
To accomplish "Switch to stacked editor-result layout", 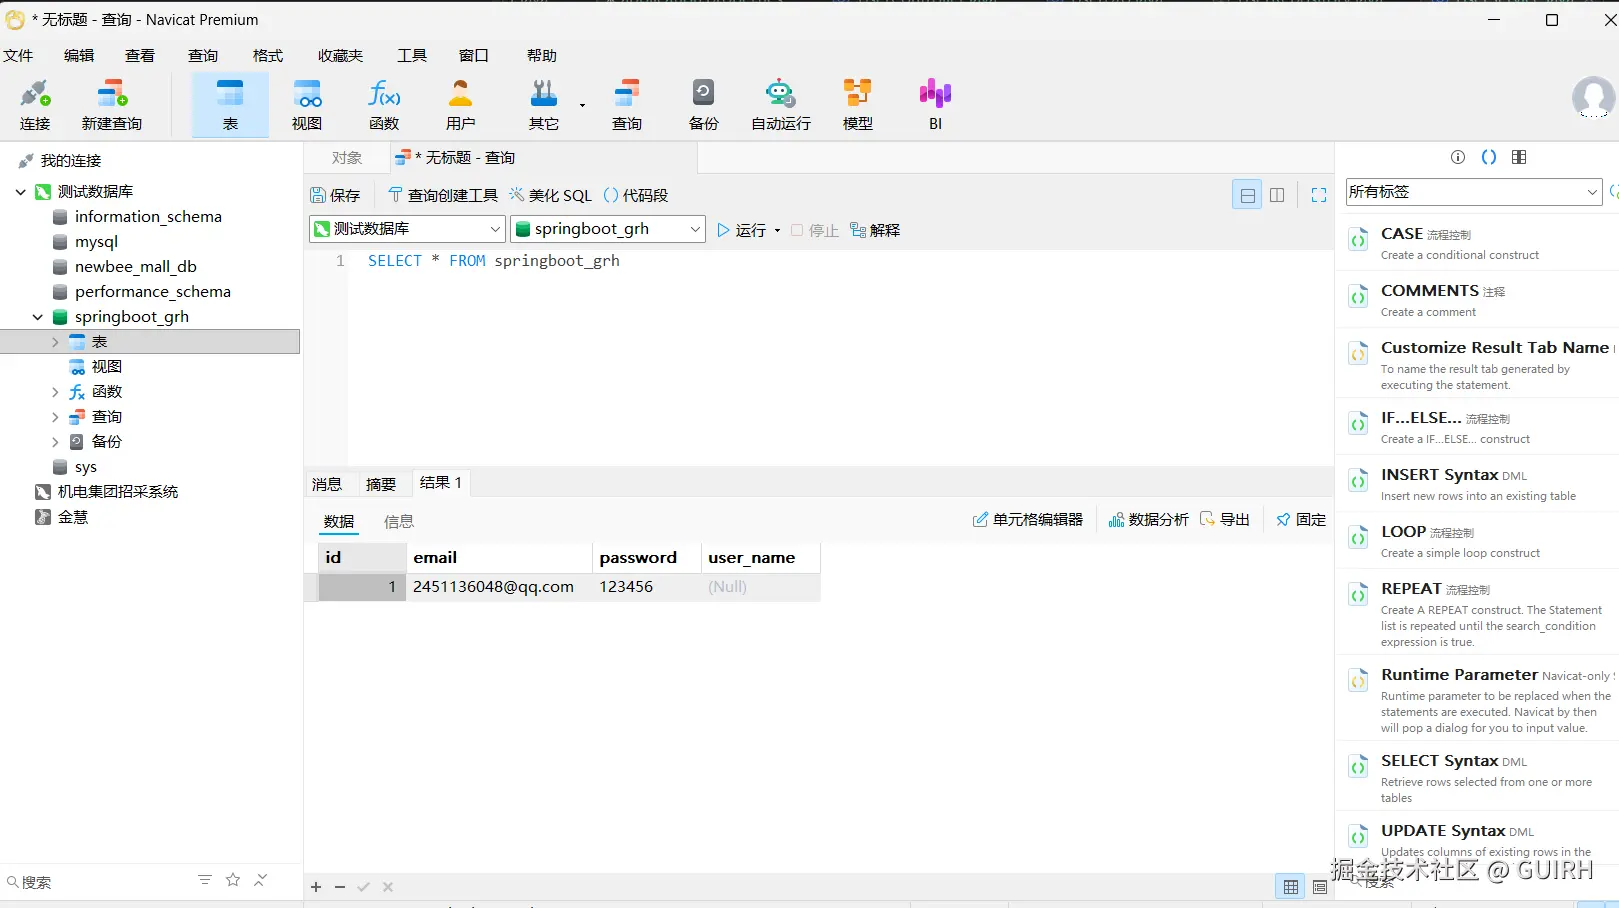I will coord(1248,195).
